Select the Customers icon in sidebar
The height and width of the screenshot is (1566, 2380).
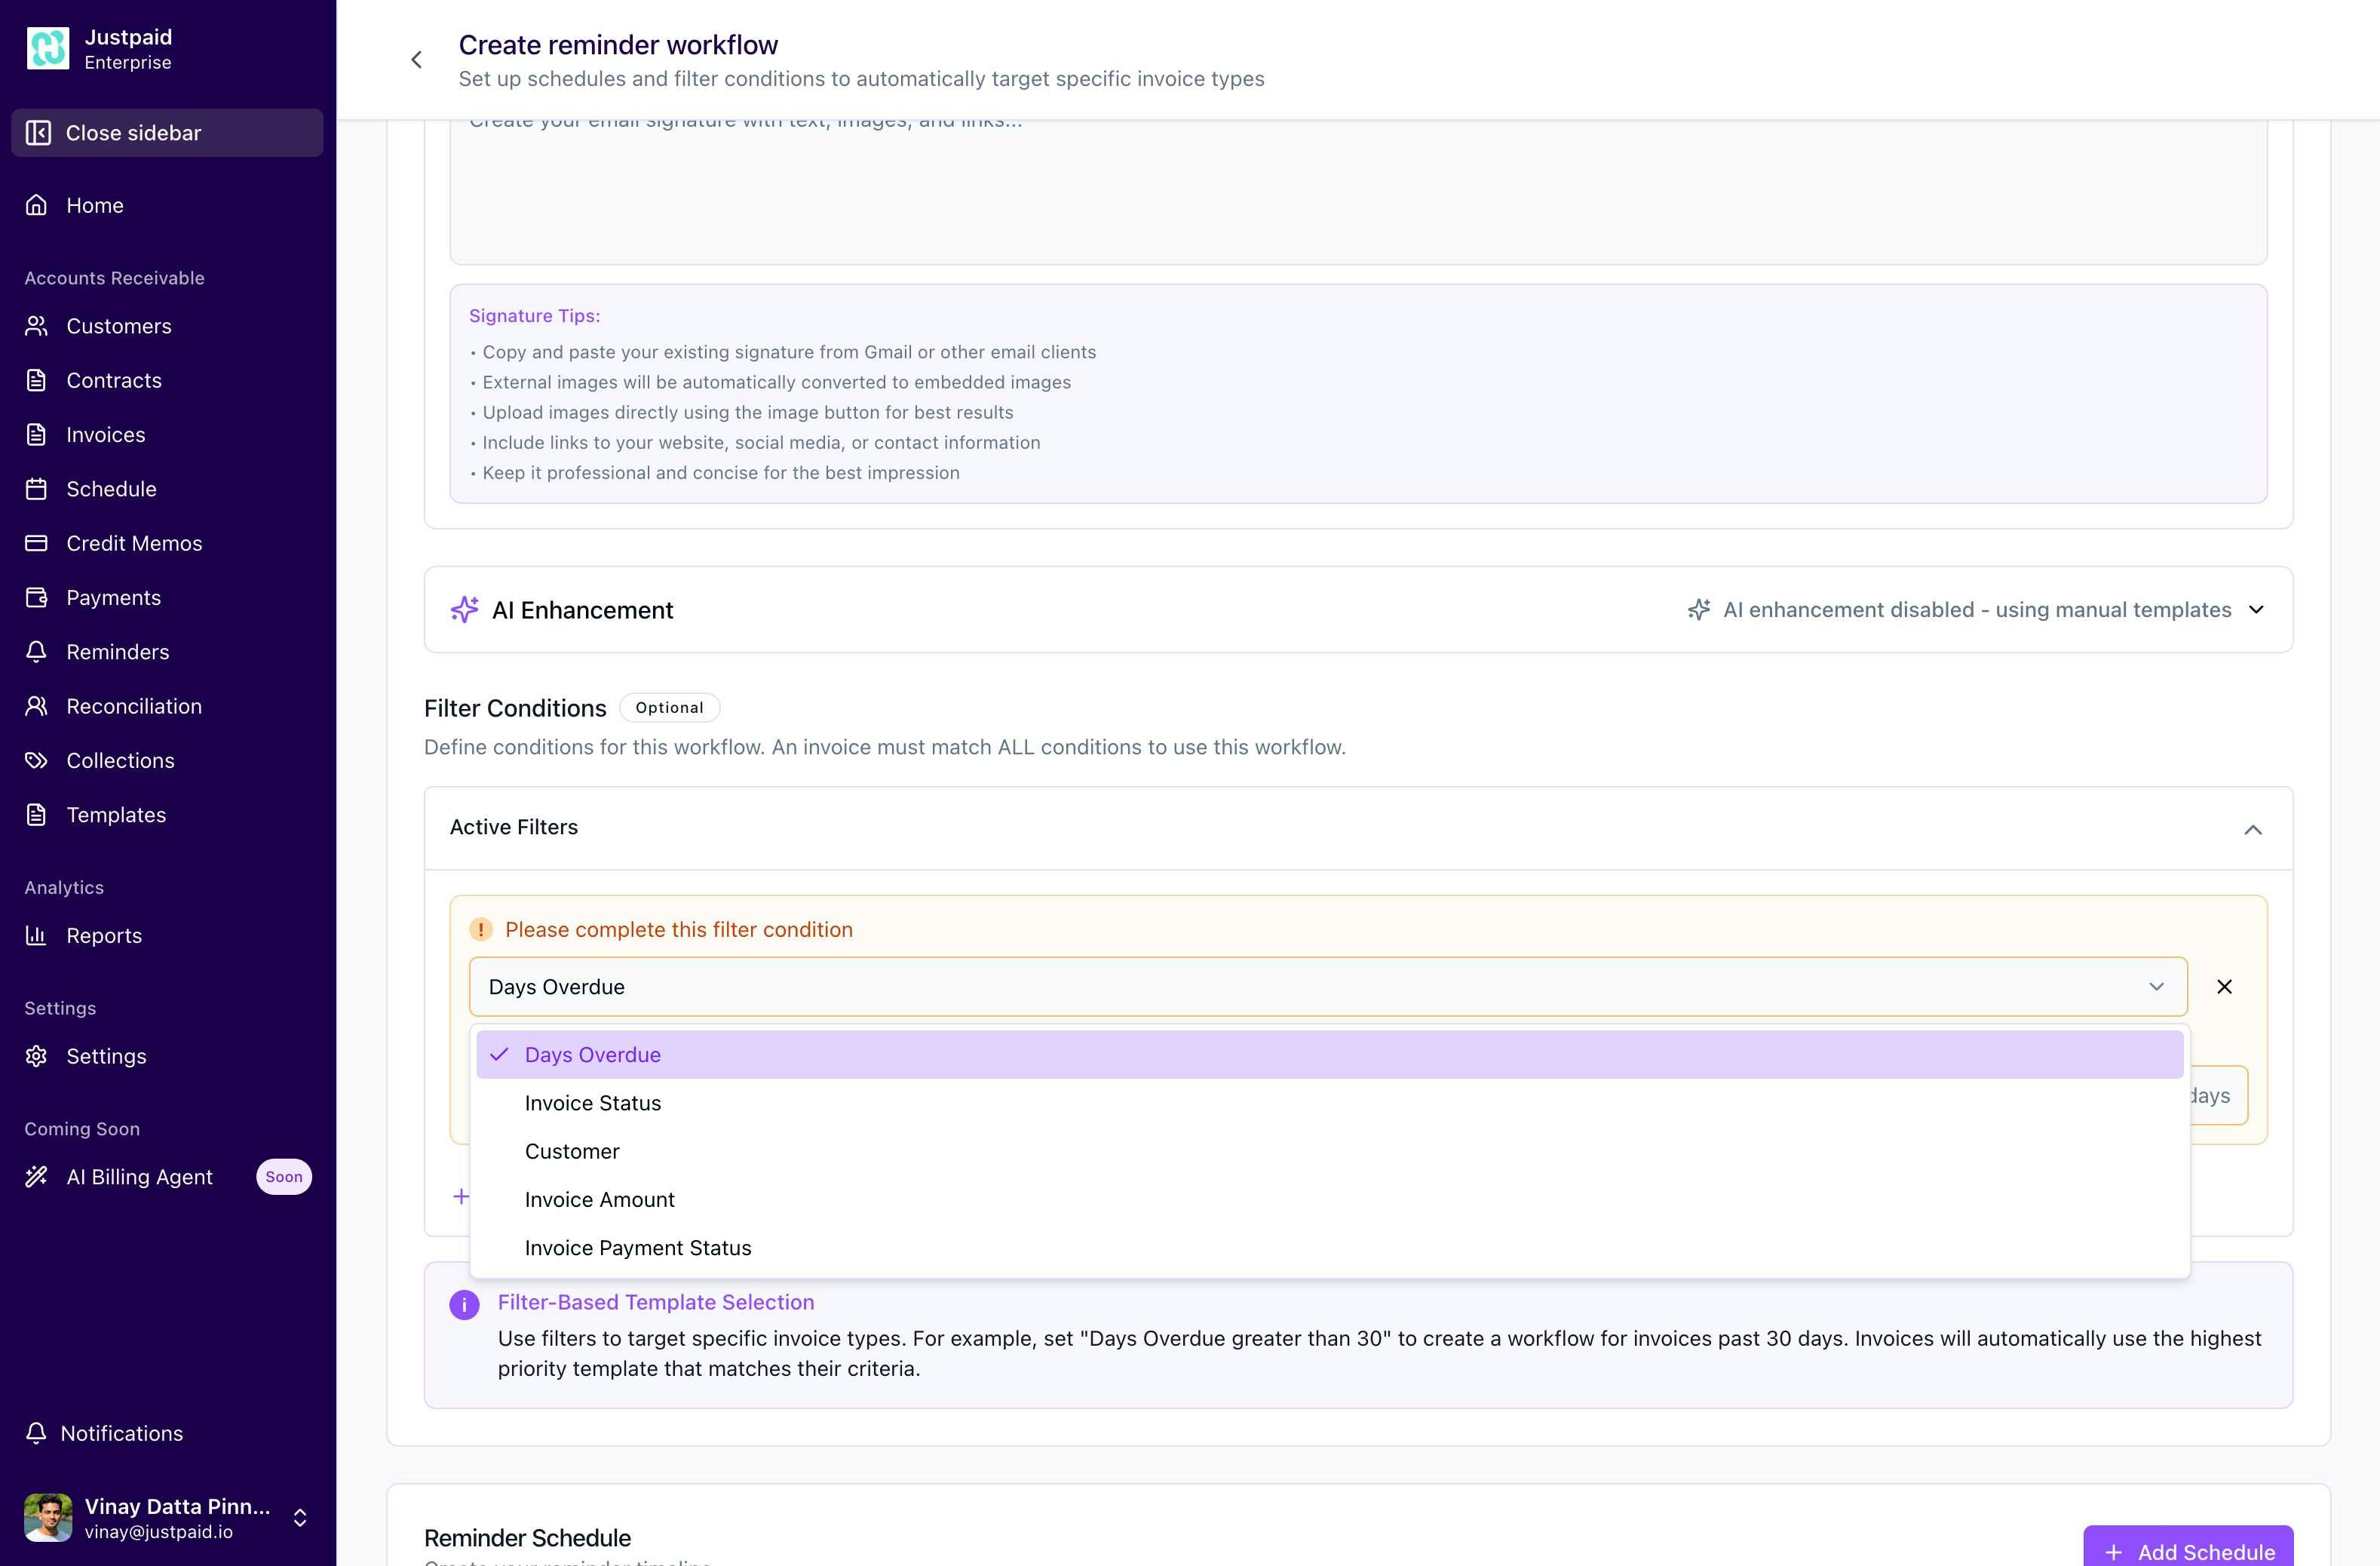tap(37, 326)
